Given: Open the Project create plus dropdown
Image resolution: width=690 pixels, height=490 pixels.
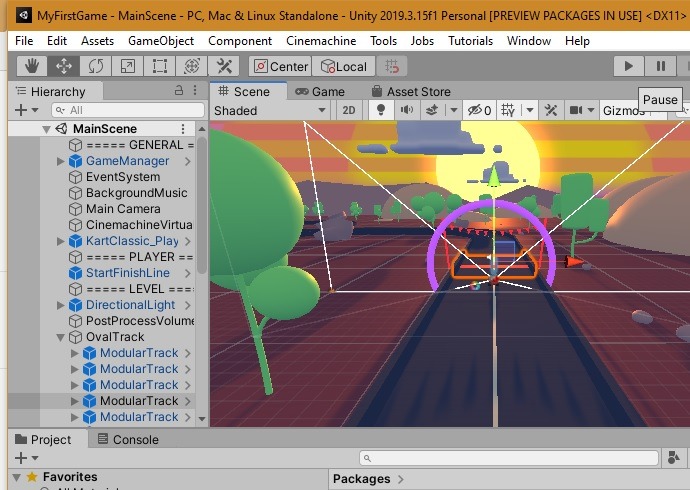Looking at the screenshot, I should 26,458.
